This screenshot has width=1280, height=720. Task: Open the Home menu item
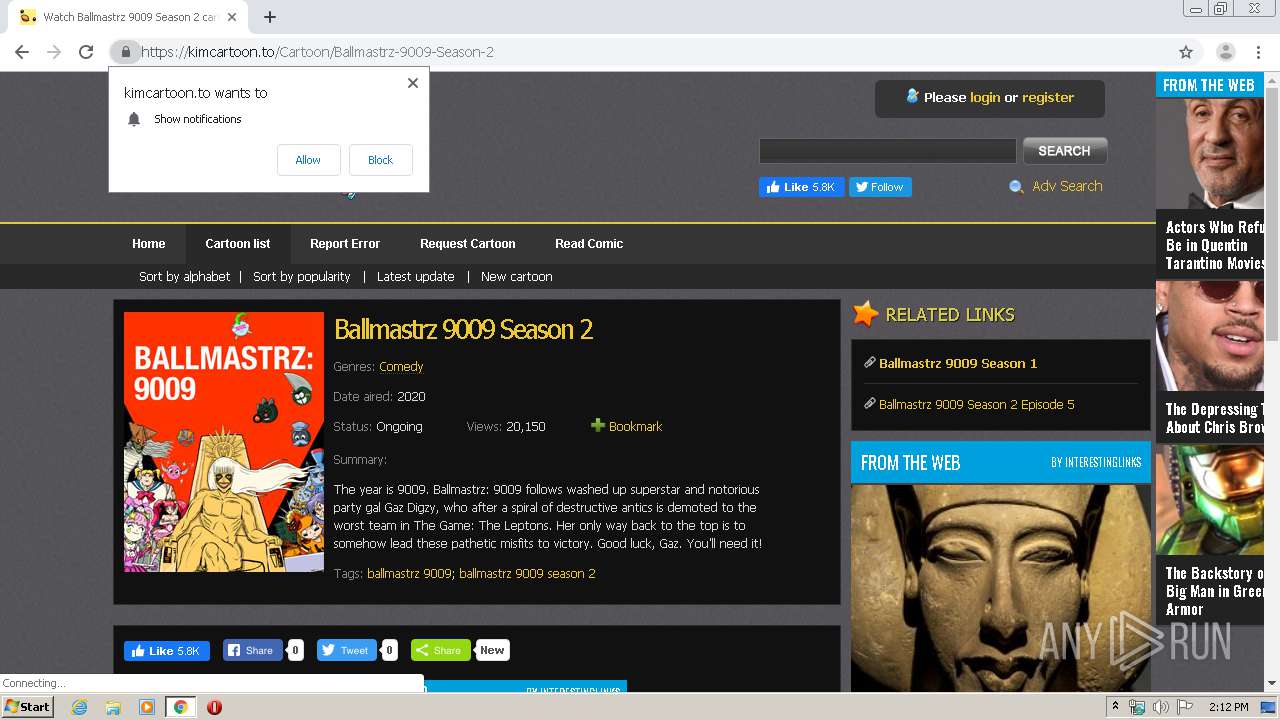pos(149,243)
